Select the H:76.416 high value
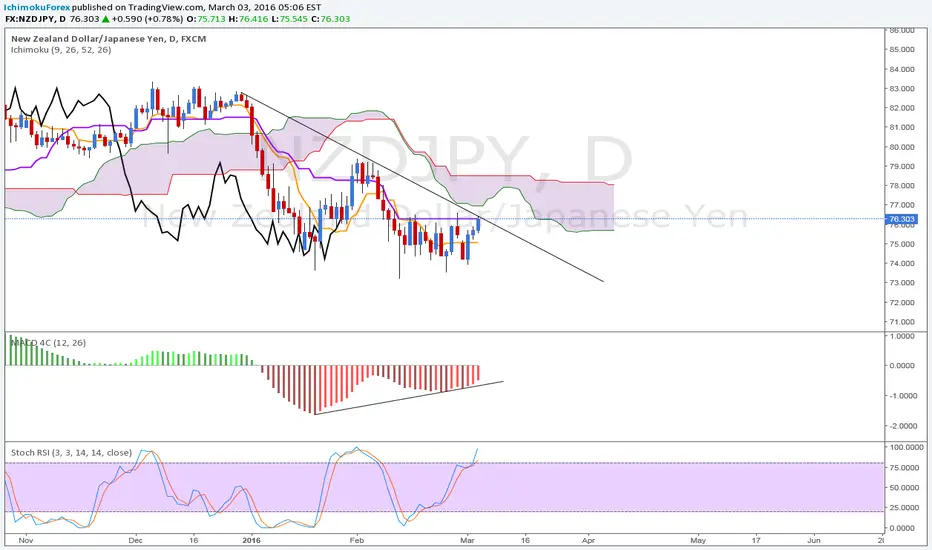Image resolution: width=932 pixels, height=550 pixels. click(x=248, y=19)
